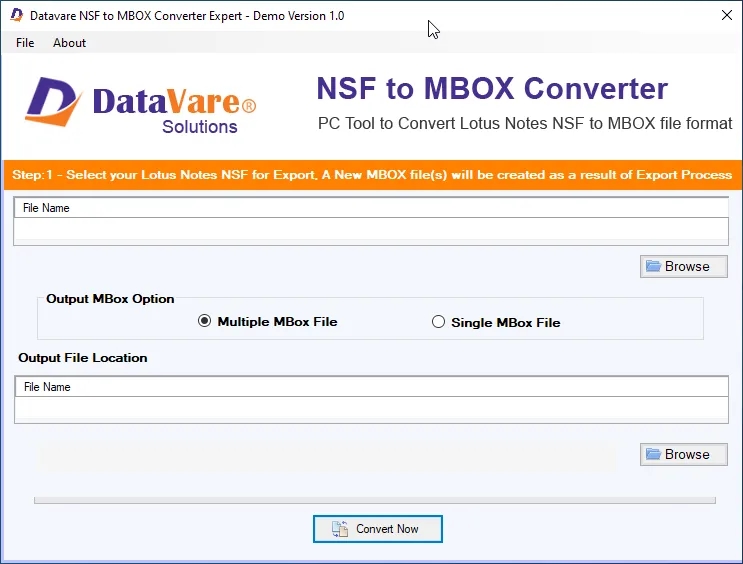Click the Datavare app icon in title bar
This screenshot has width=743, height=564.
tap(17, 15)
